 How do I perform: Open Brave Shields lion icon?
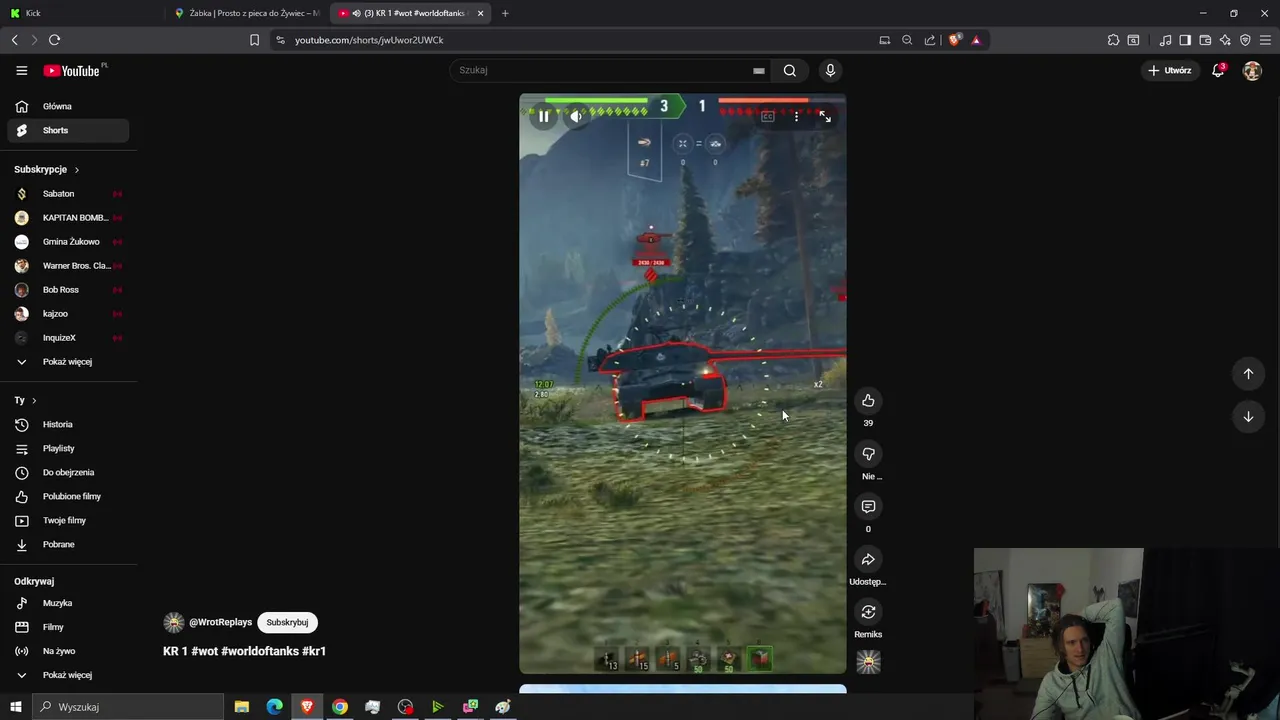(x=954, y=40)
